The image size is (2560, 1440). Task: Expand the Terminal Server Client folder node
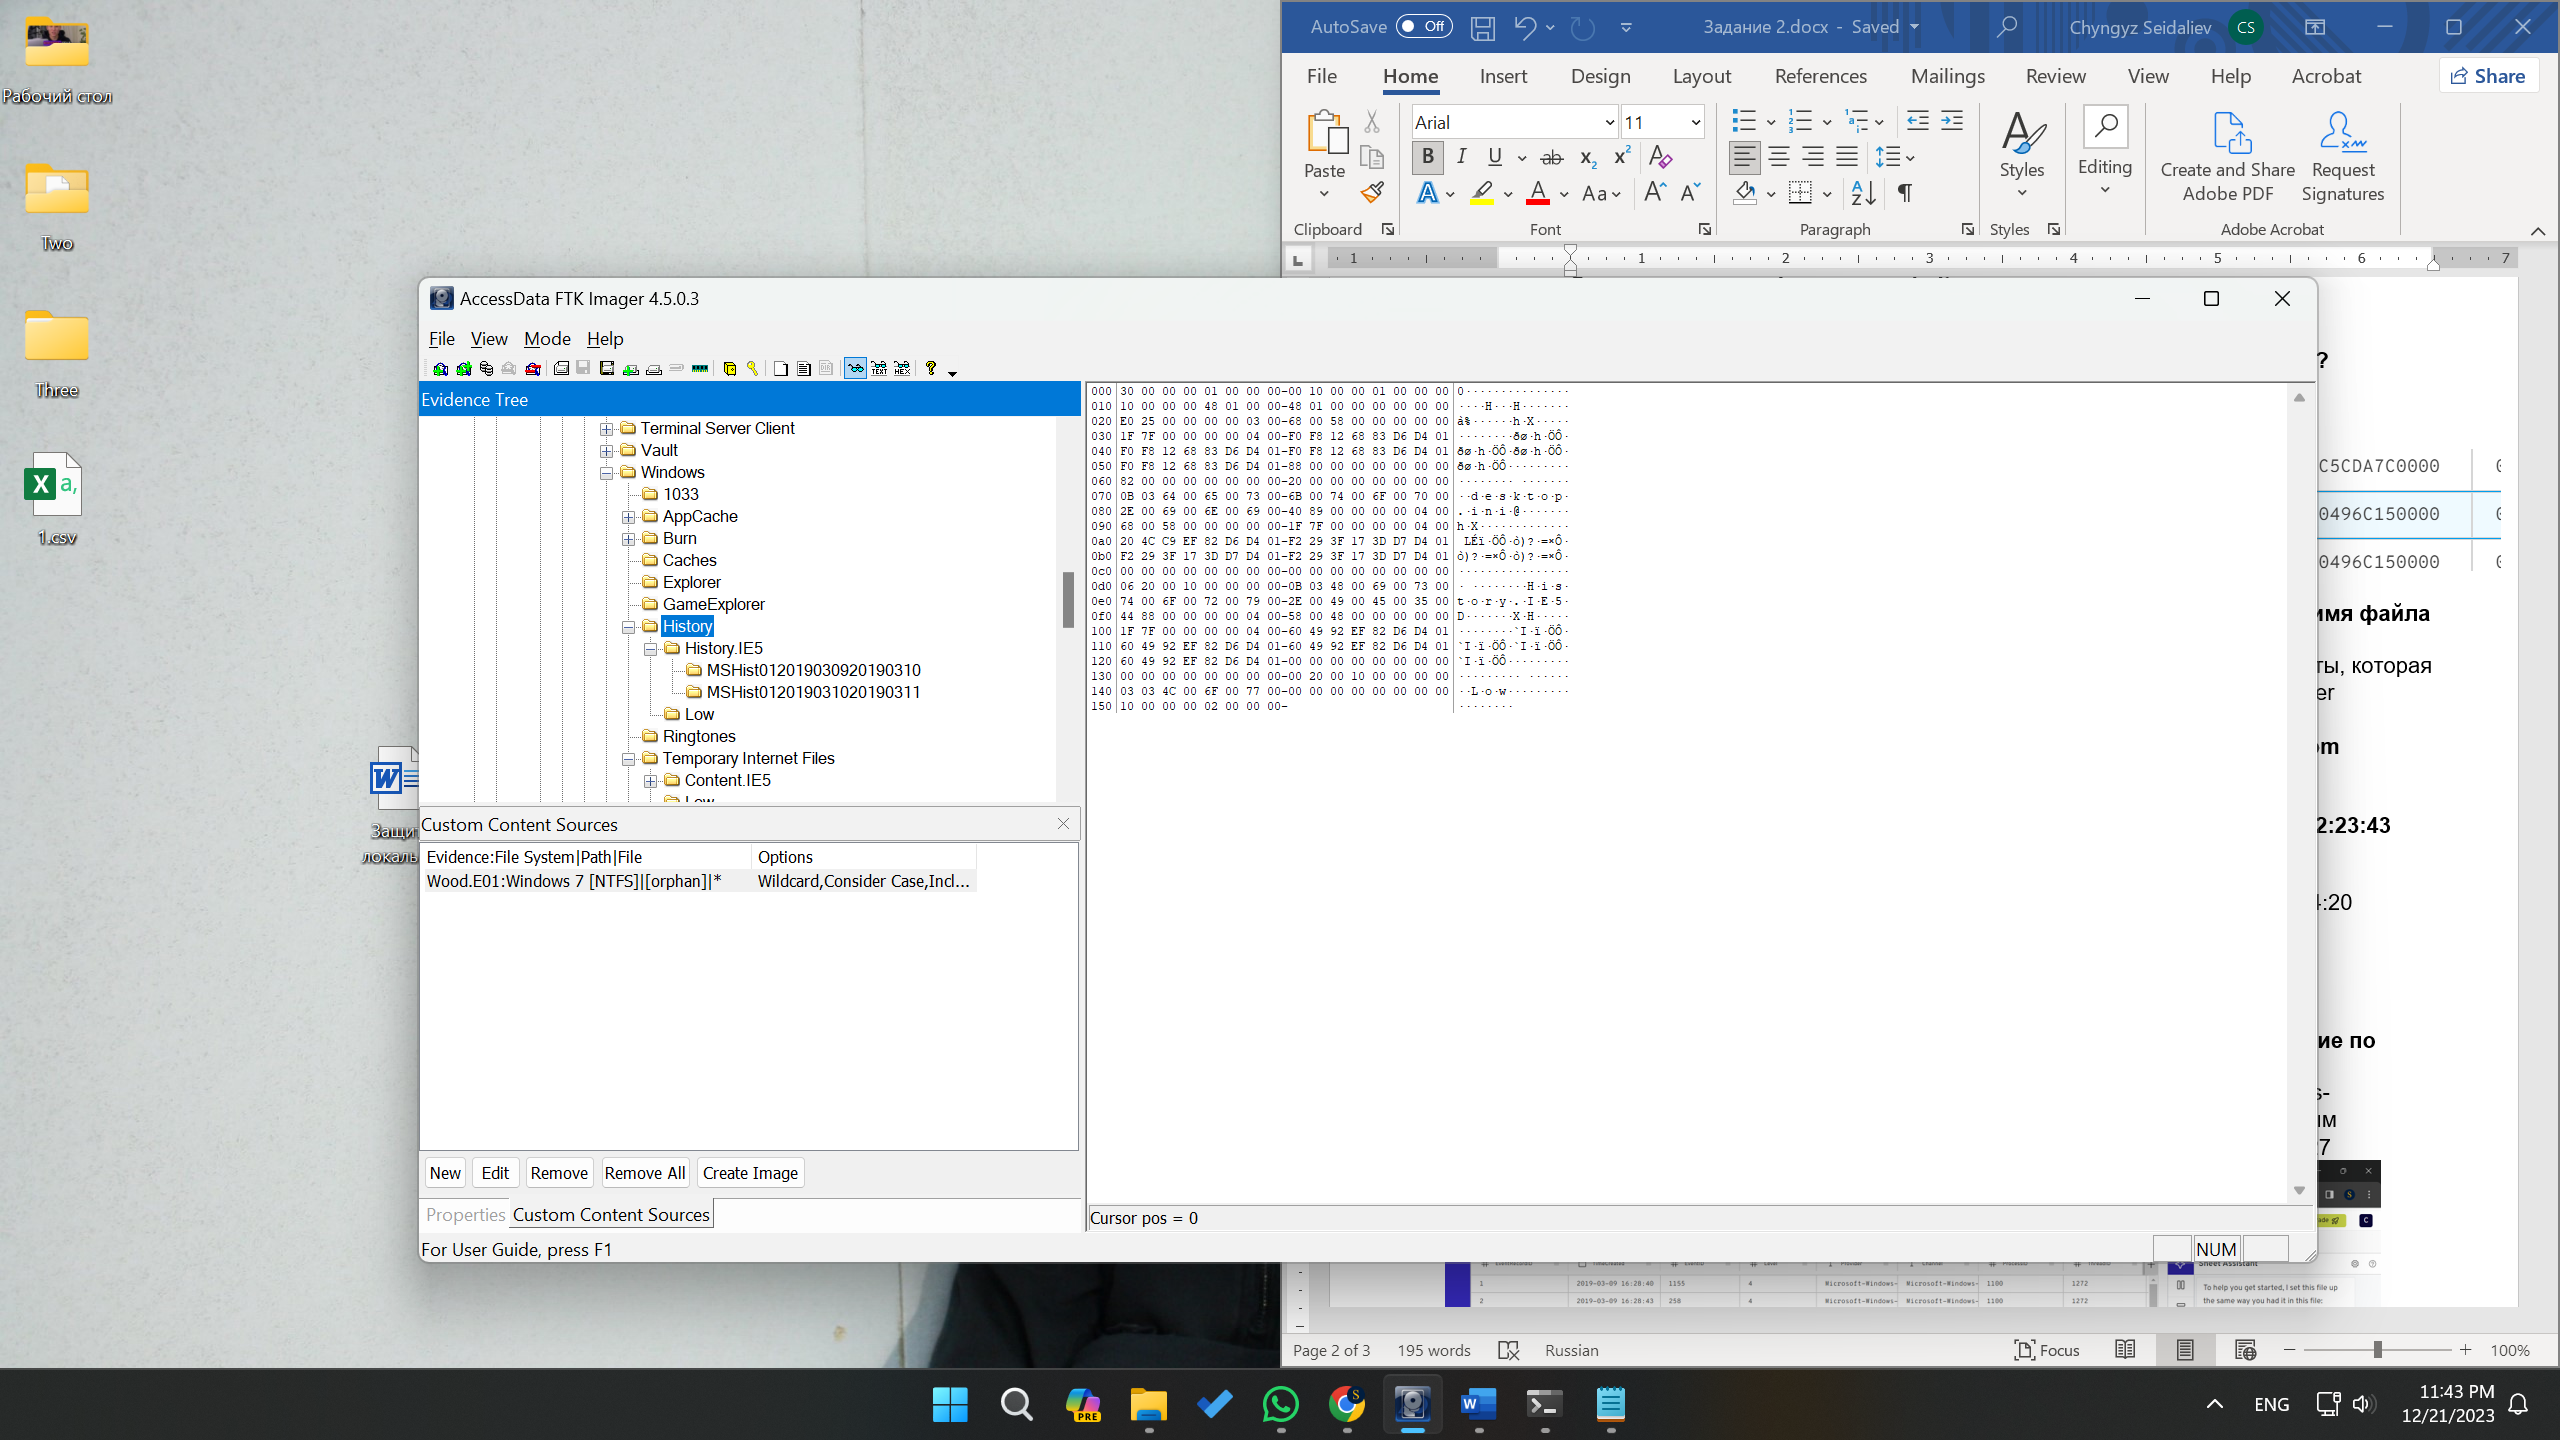(x=606, y=429)
